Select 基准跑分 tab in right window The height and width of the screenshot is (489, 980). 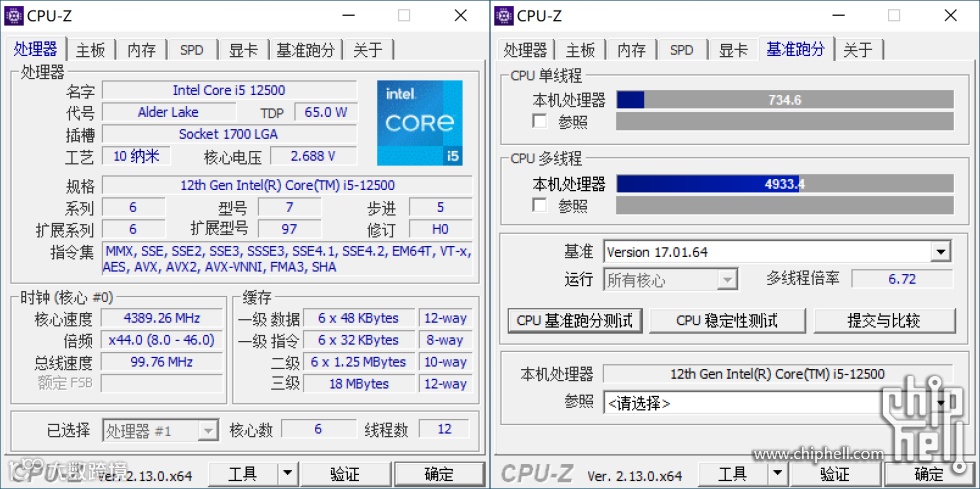tap(796, 49)
